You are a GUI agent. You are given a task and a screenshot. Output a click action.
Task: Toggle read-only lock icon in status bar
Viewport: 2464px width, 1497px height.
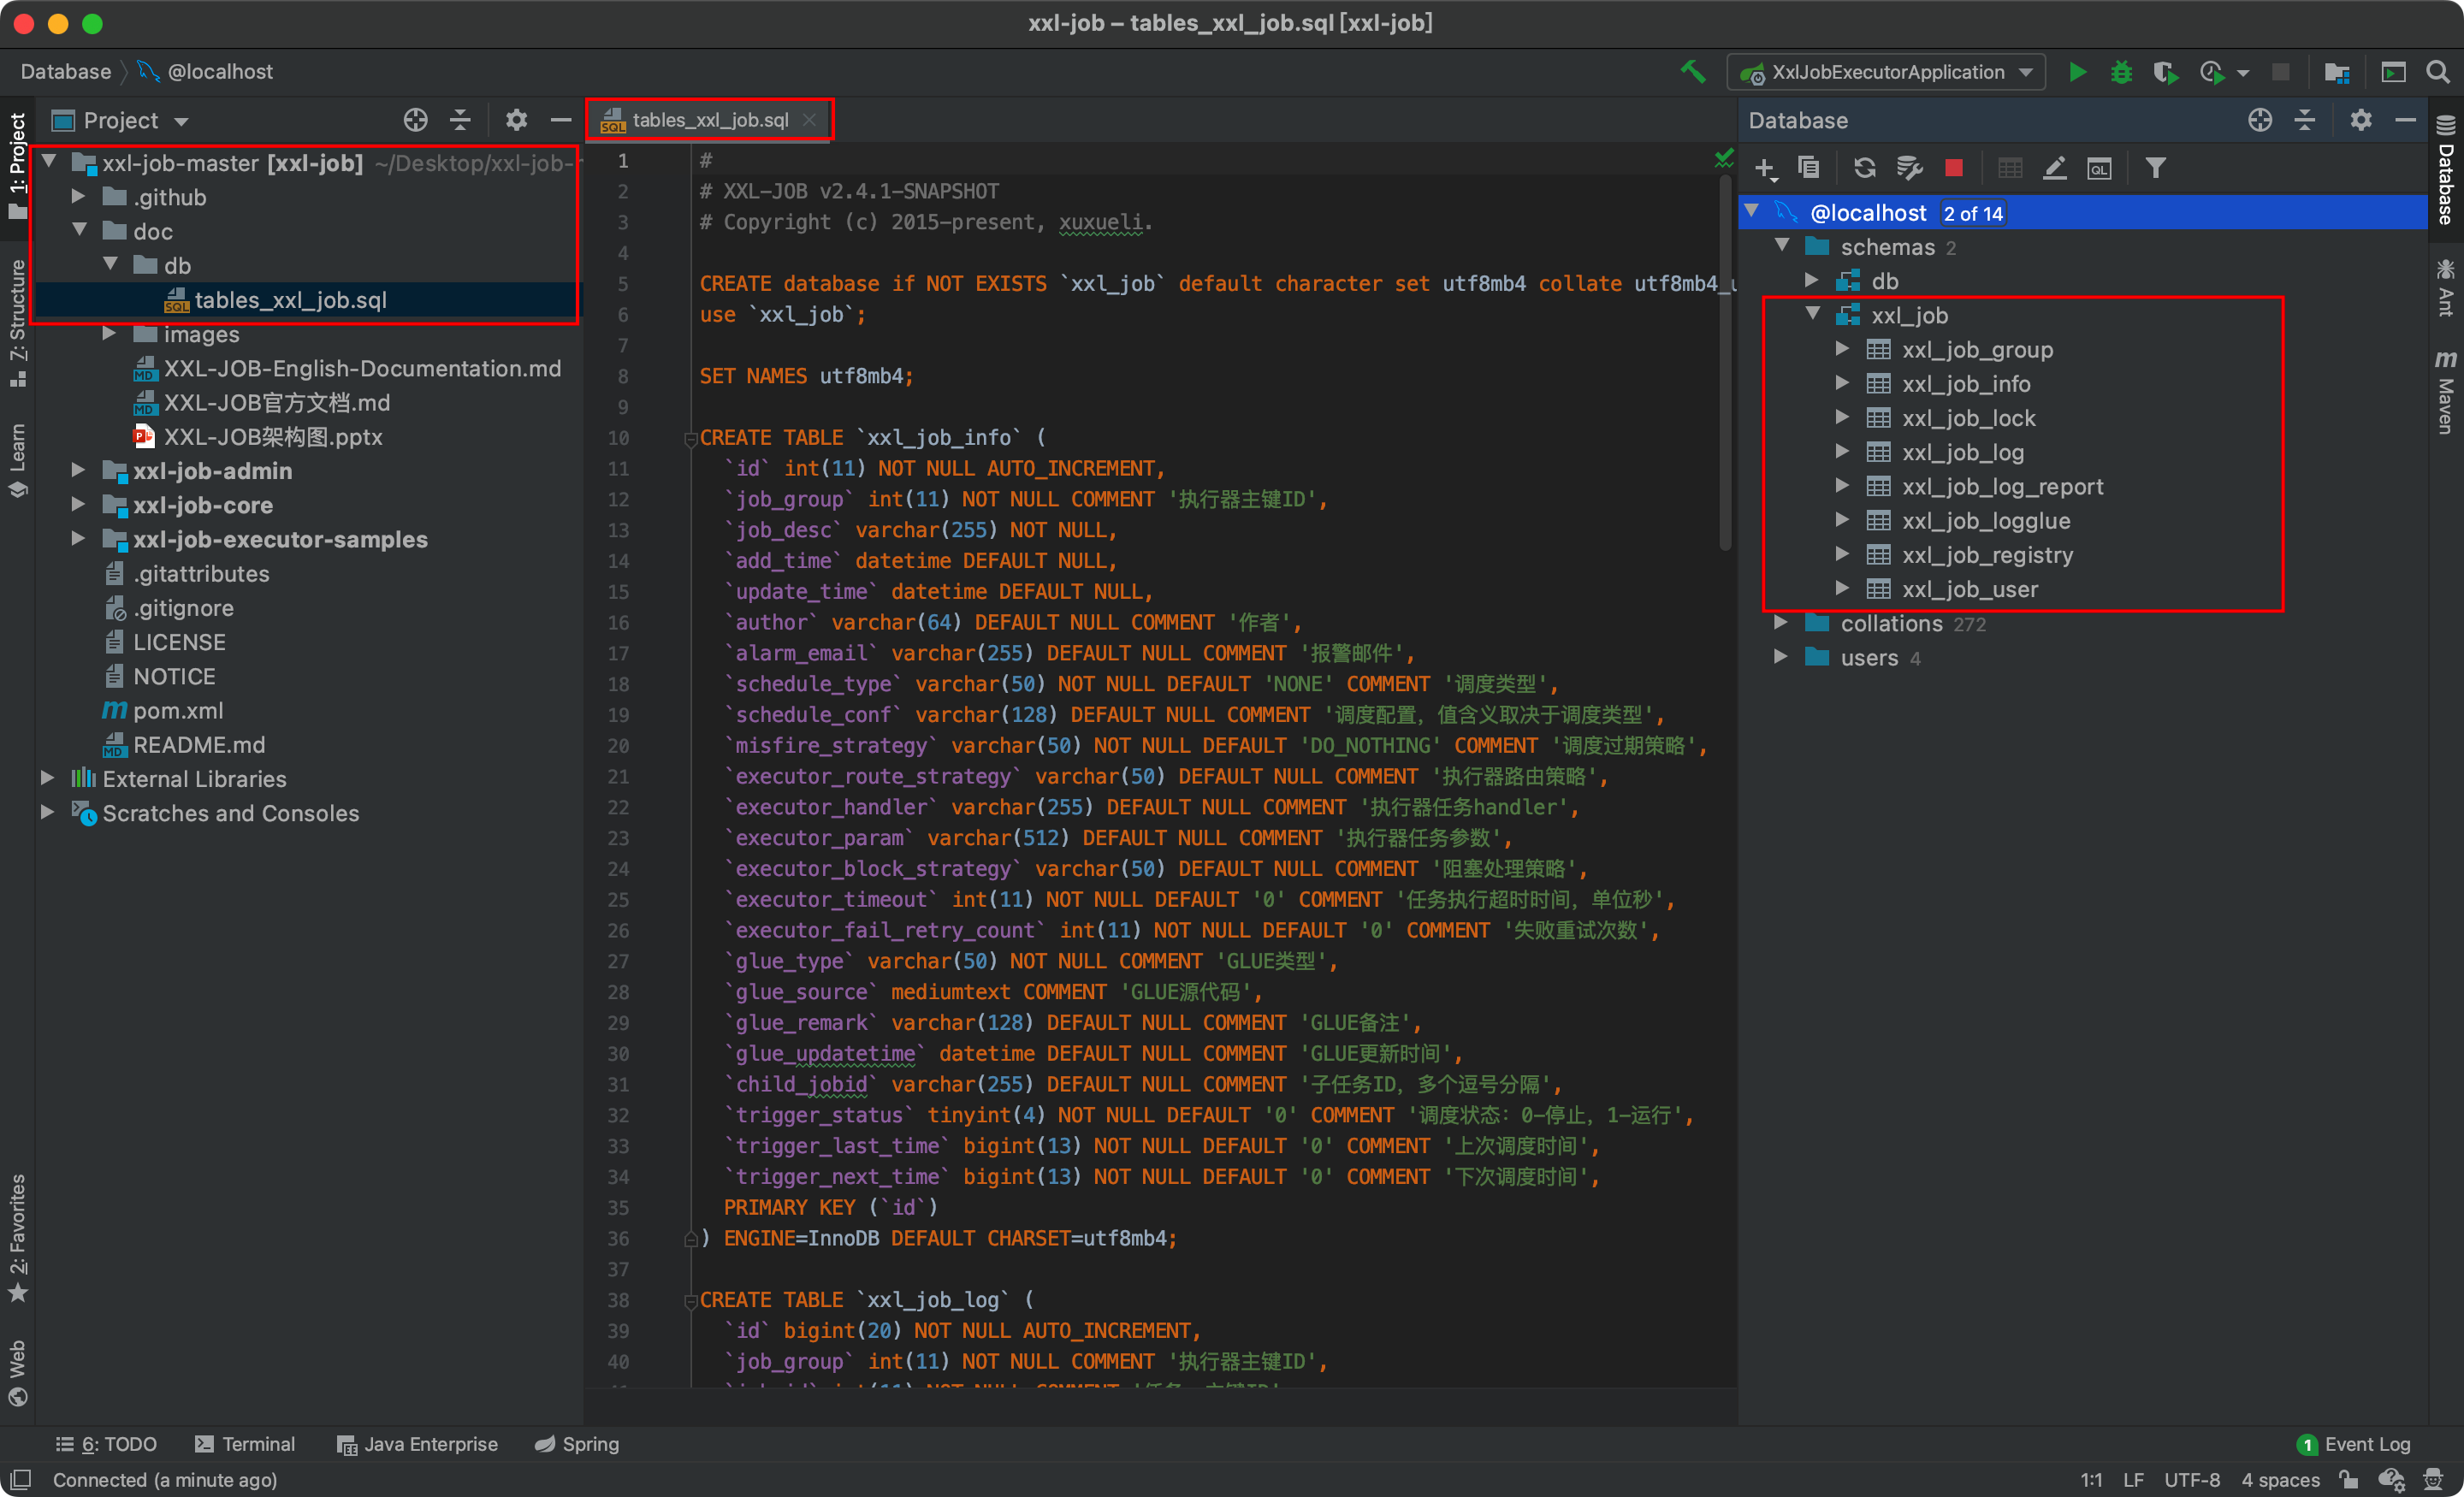coord(2349,1479)
